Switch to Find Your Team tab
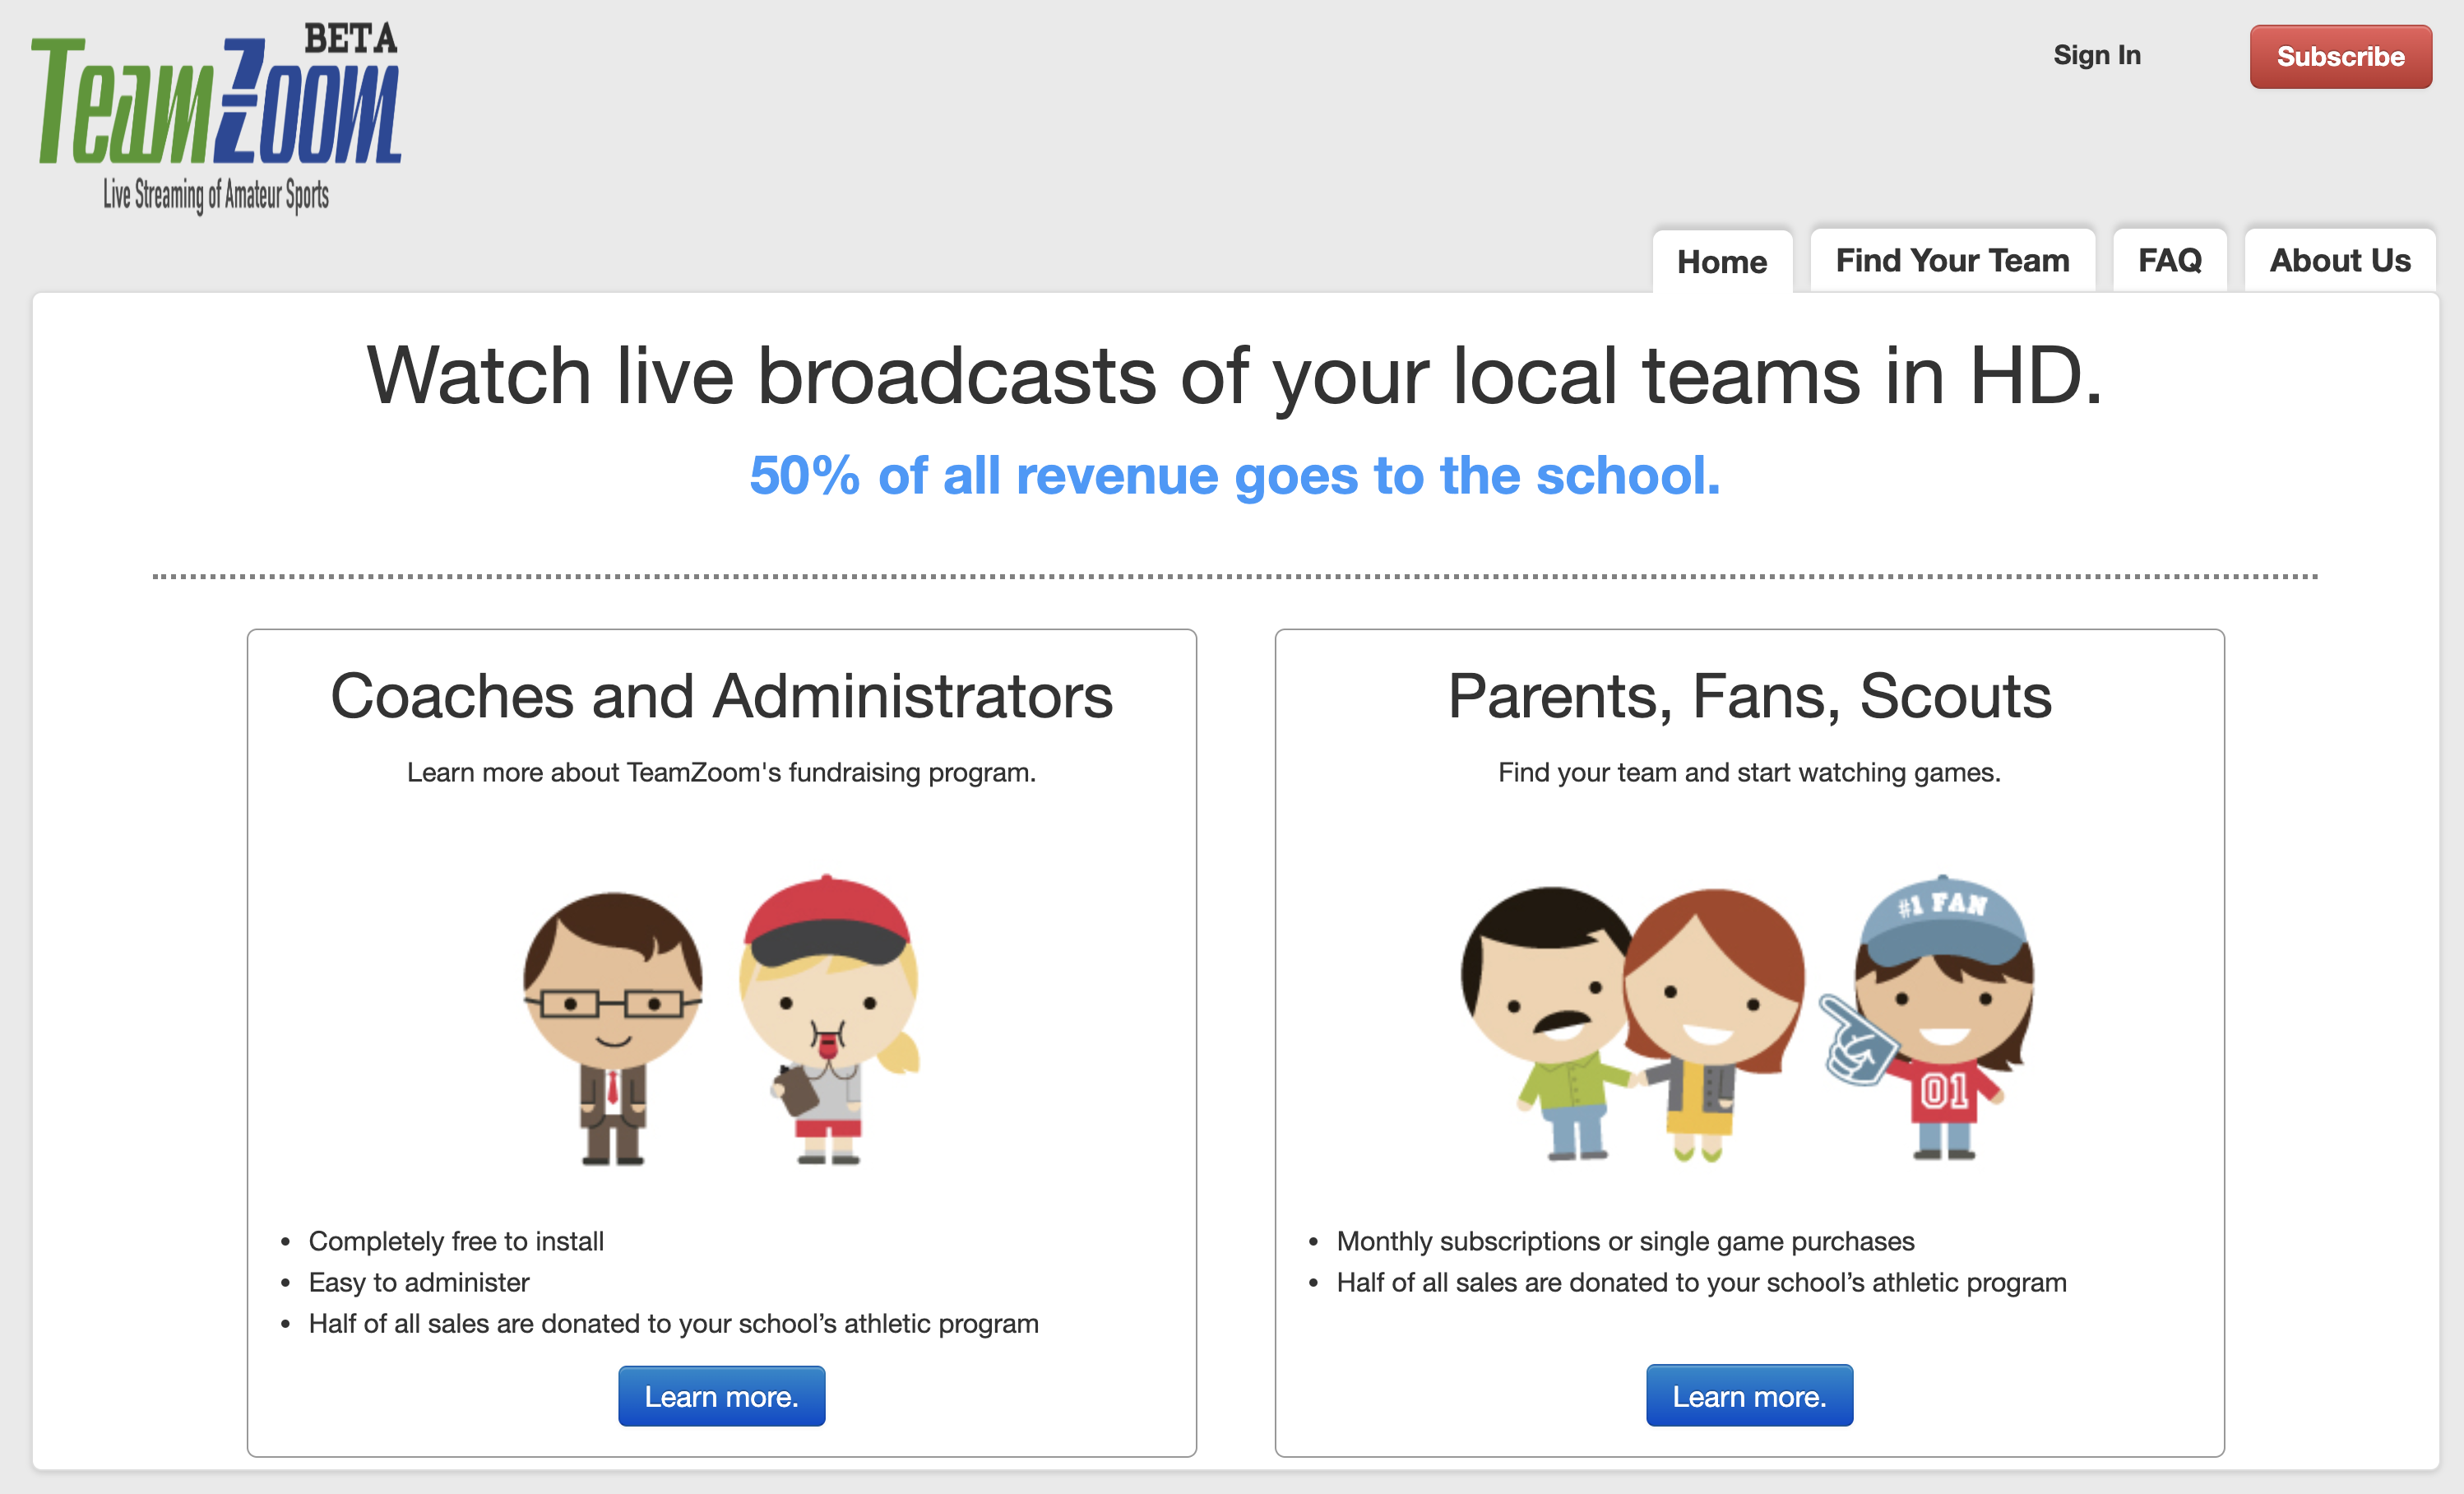Screen dimensions: 2464x1494 click(1952, 260)
